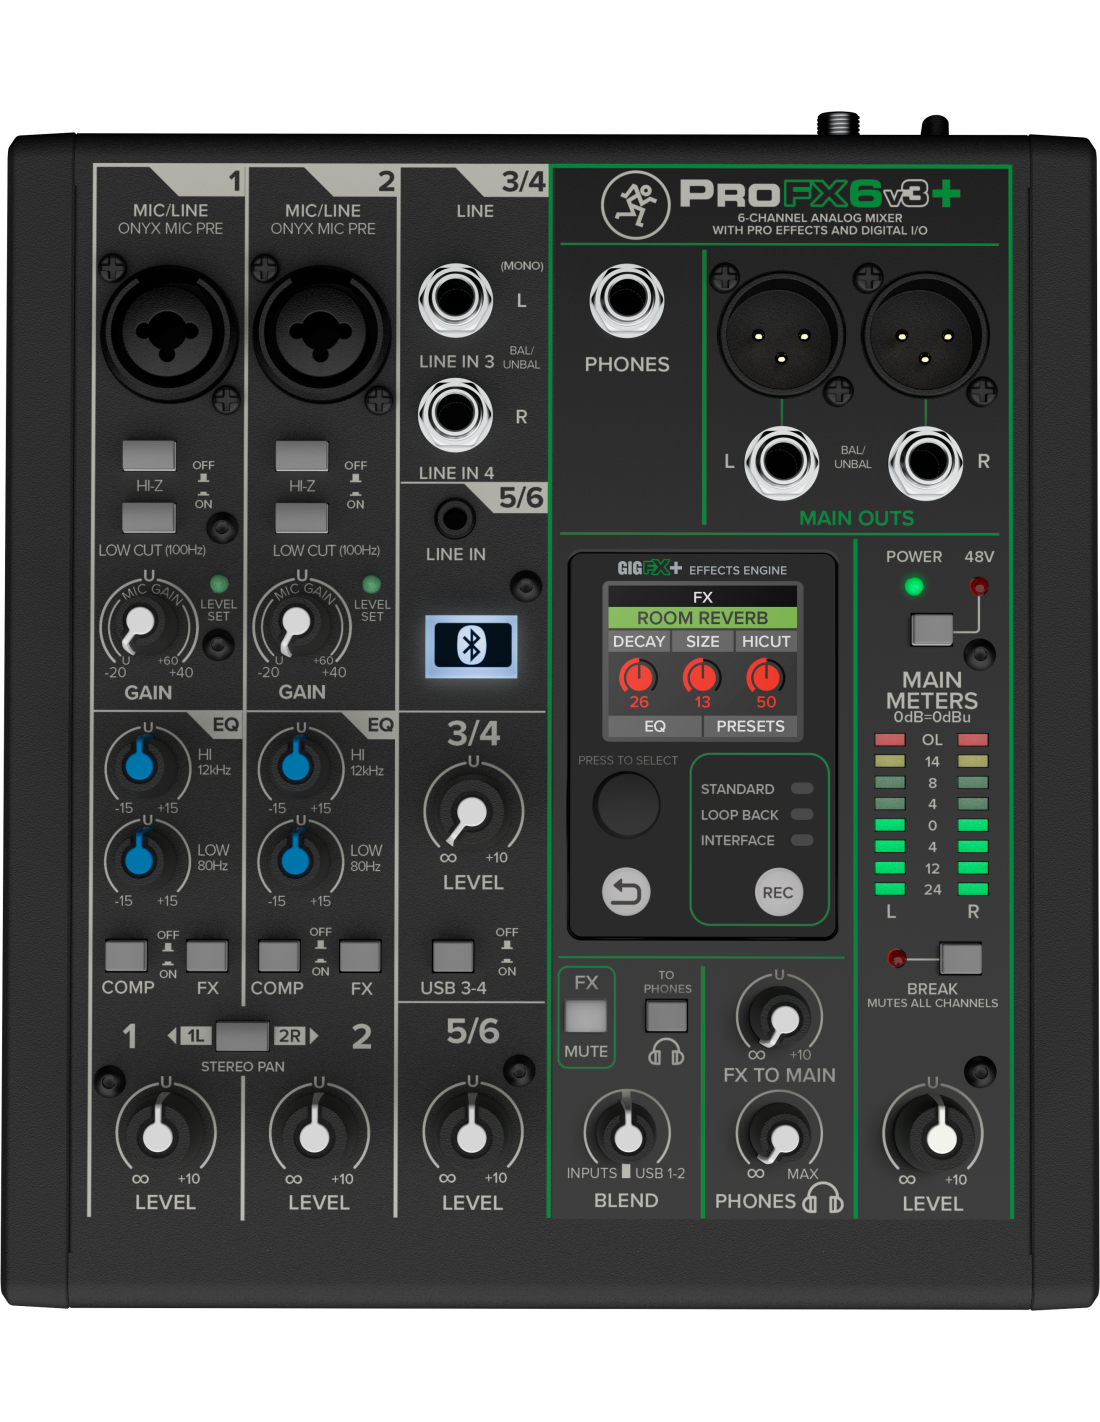Click the red 48V indicator LED

pyautogui.click(x=979, y=586)
